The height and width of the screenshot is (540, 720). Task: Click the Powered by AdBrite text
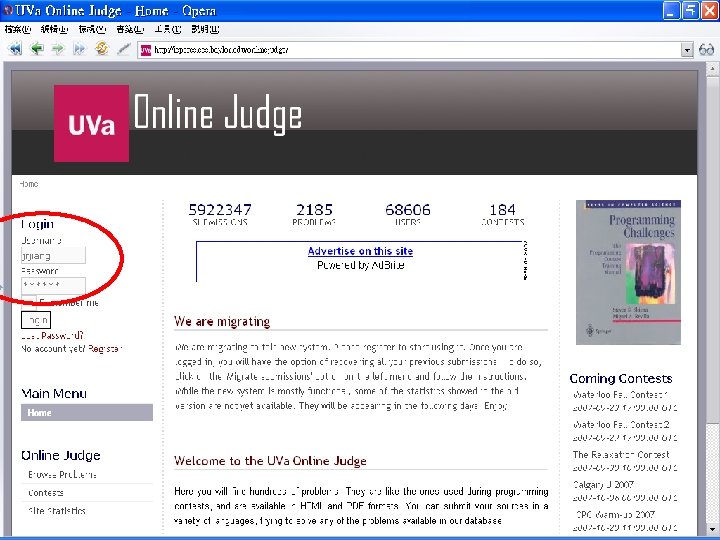click(360, 265)
